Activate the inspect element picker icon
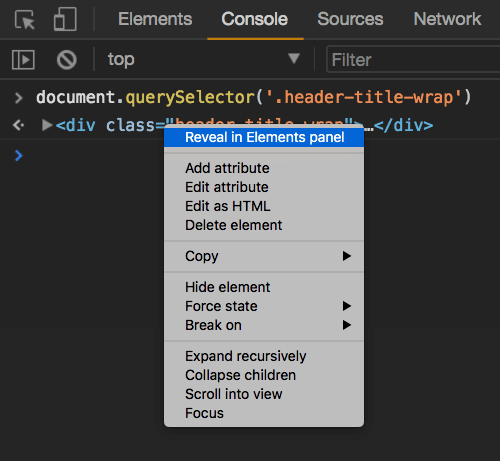 25,19
